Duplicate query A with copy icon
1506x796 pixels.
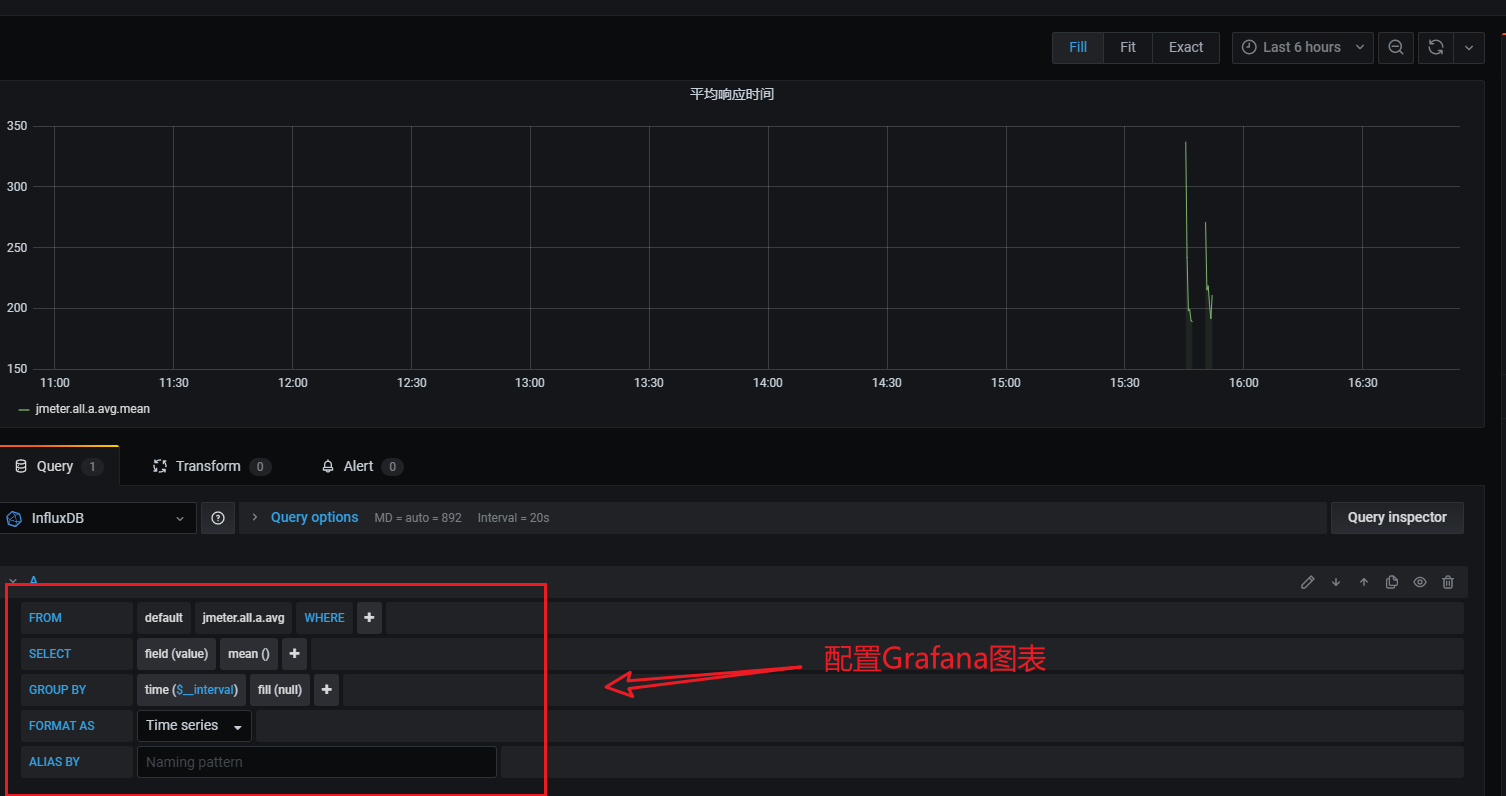click(x=1391, y=582)
